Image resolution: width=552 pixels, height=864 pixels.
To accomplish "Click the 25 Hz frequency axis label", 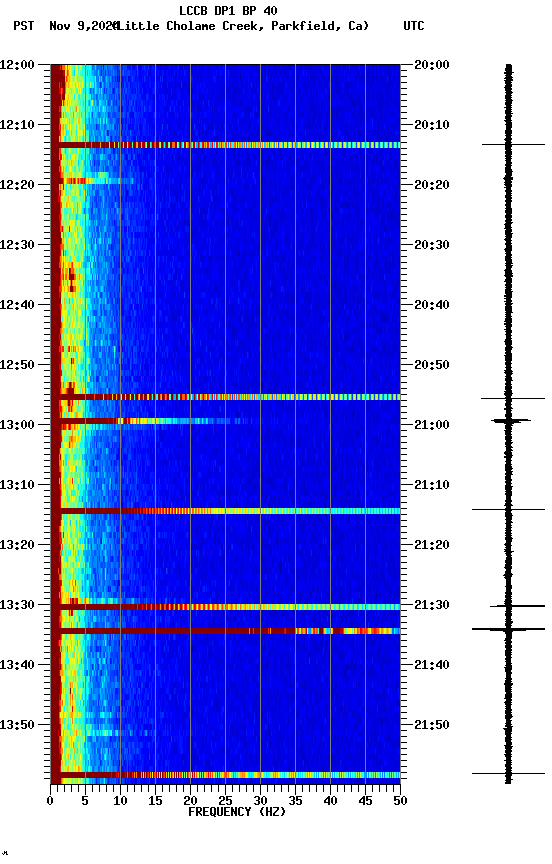I will coord(225,801).
